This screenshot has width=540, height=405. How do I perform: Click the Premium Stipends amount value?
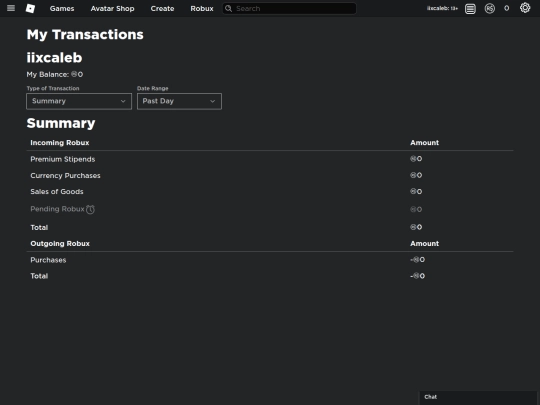pyautogui.click(x=416, y=159)
